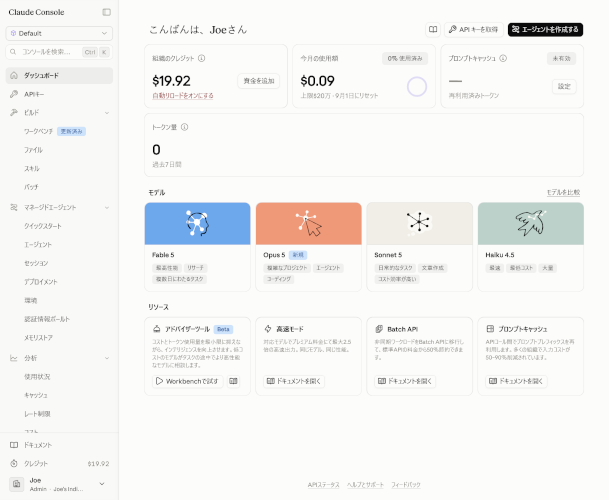The width and height of the screenshot is (609, 500).
Task: Open the クレジット icon at sidebar bottom
Action: [14, 463]
